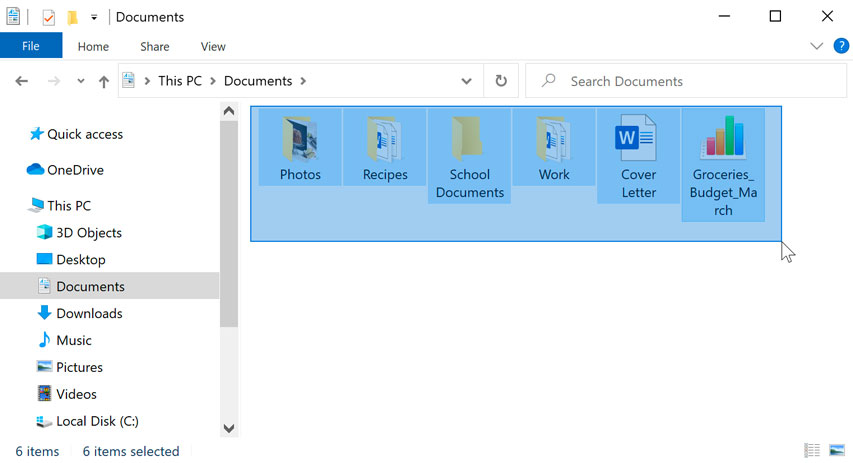
Task: Open Local Disk (C:) in the sidebar
Action: (x=87, y=421)
